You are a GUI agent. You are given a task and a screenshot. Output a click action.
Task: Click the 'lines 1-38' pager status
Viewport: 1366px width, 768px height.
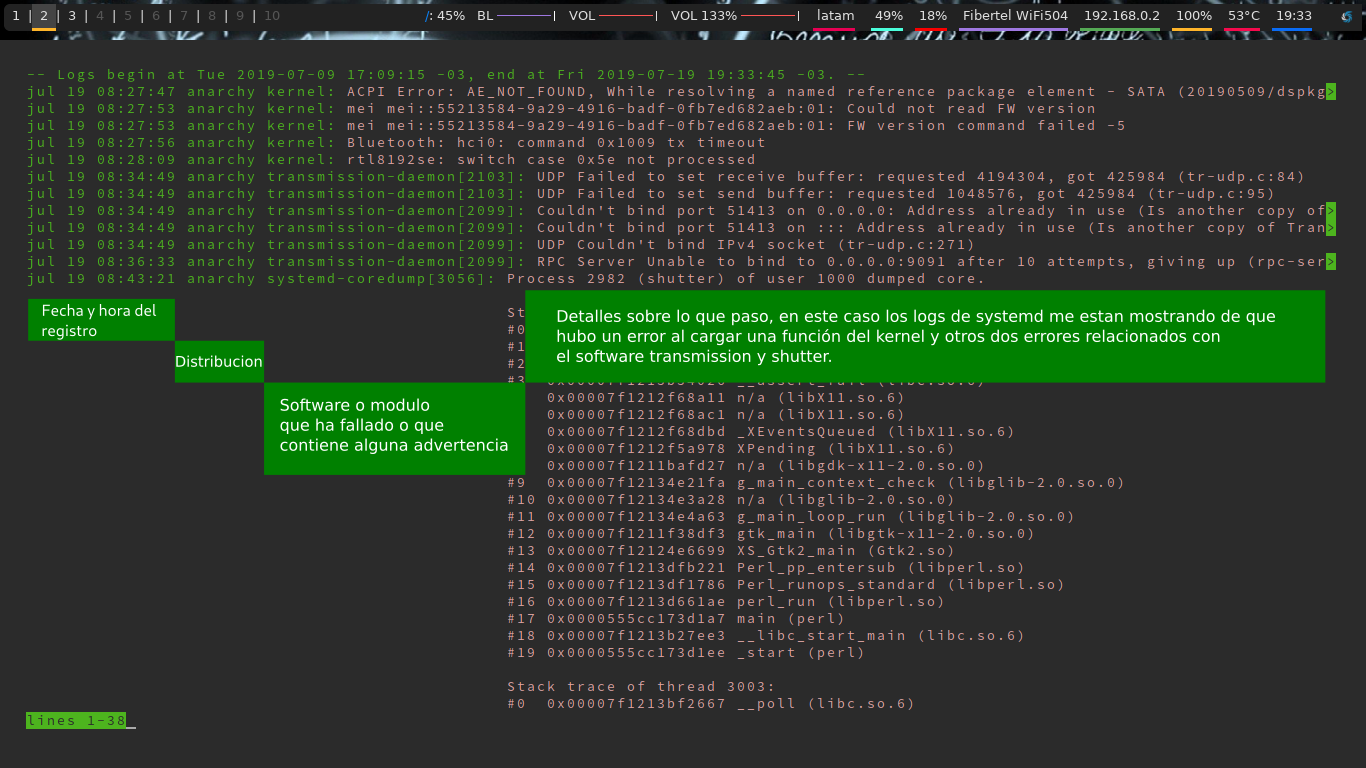(x=76, y=721)
